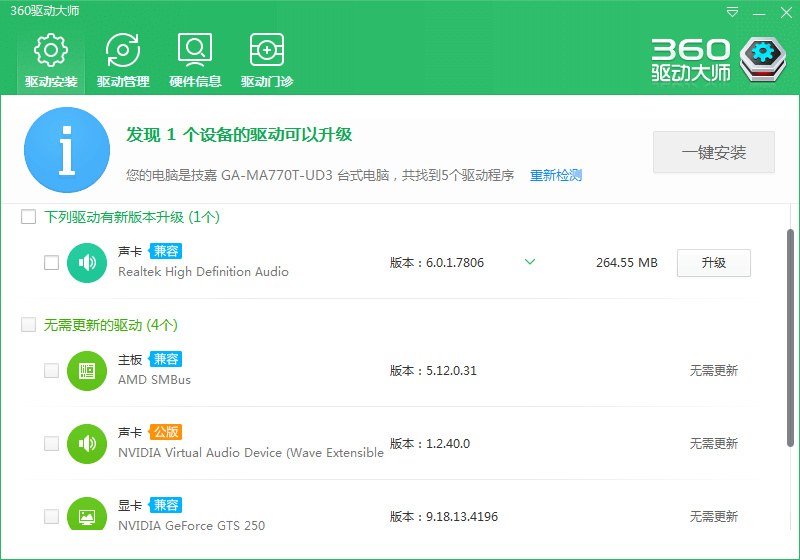800x560 pixels.
Task: Open the 驱动管理 refresh icon tab
Action: (x=123, y=61)
